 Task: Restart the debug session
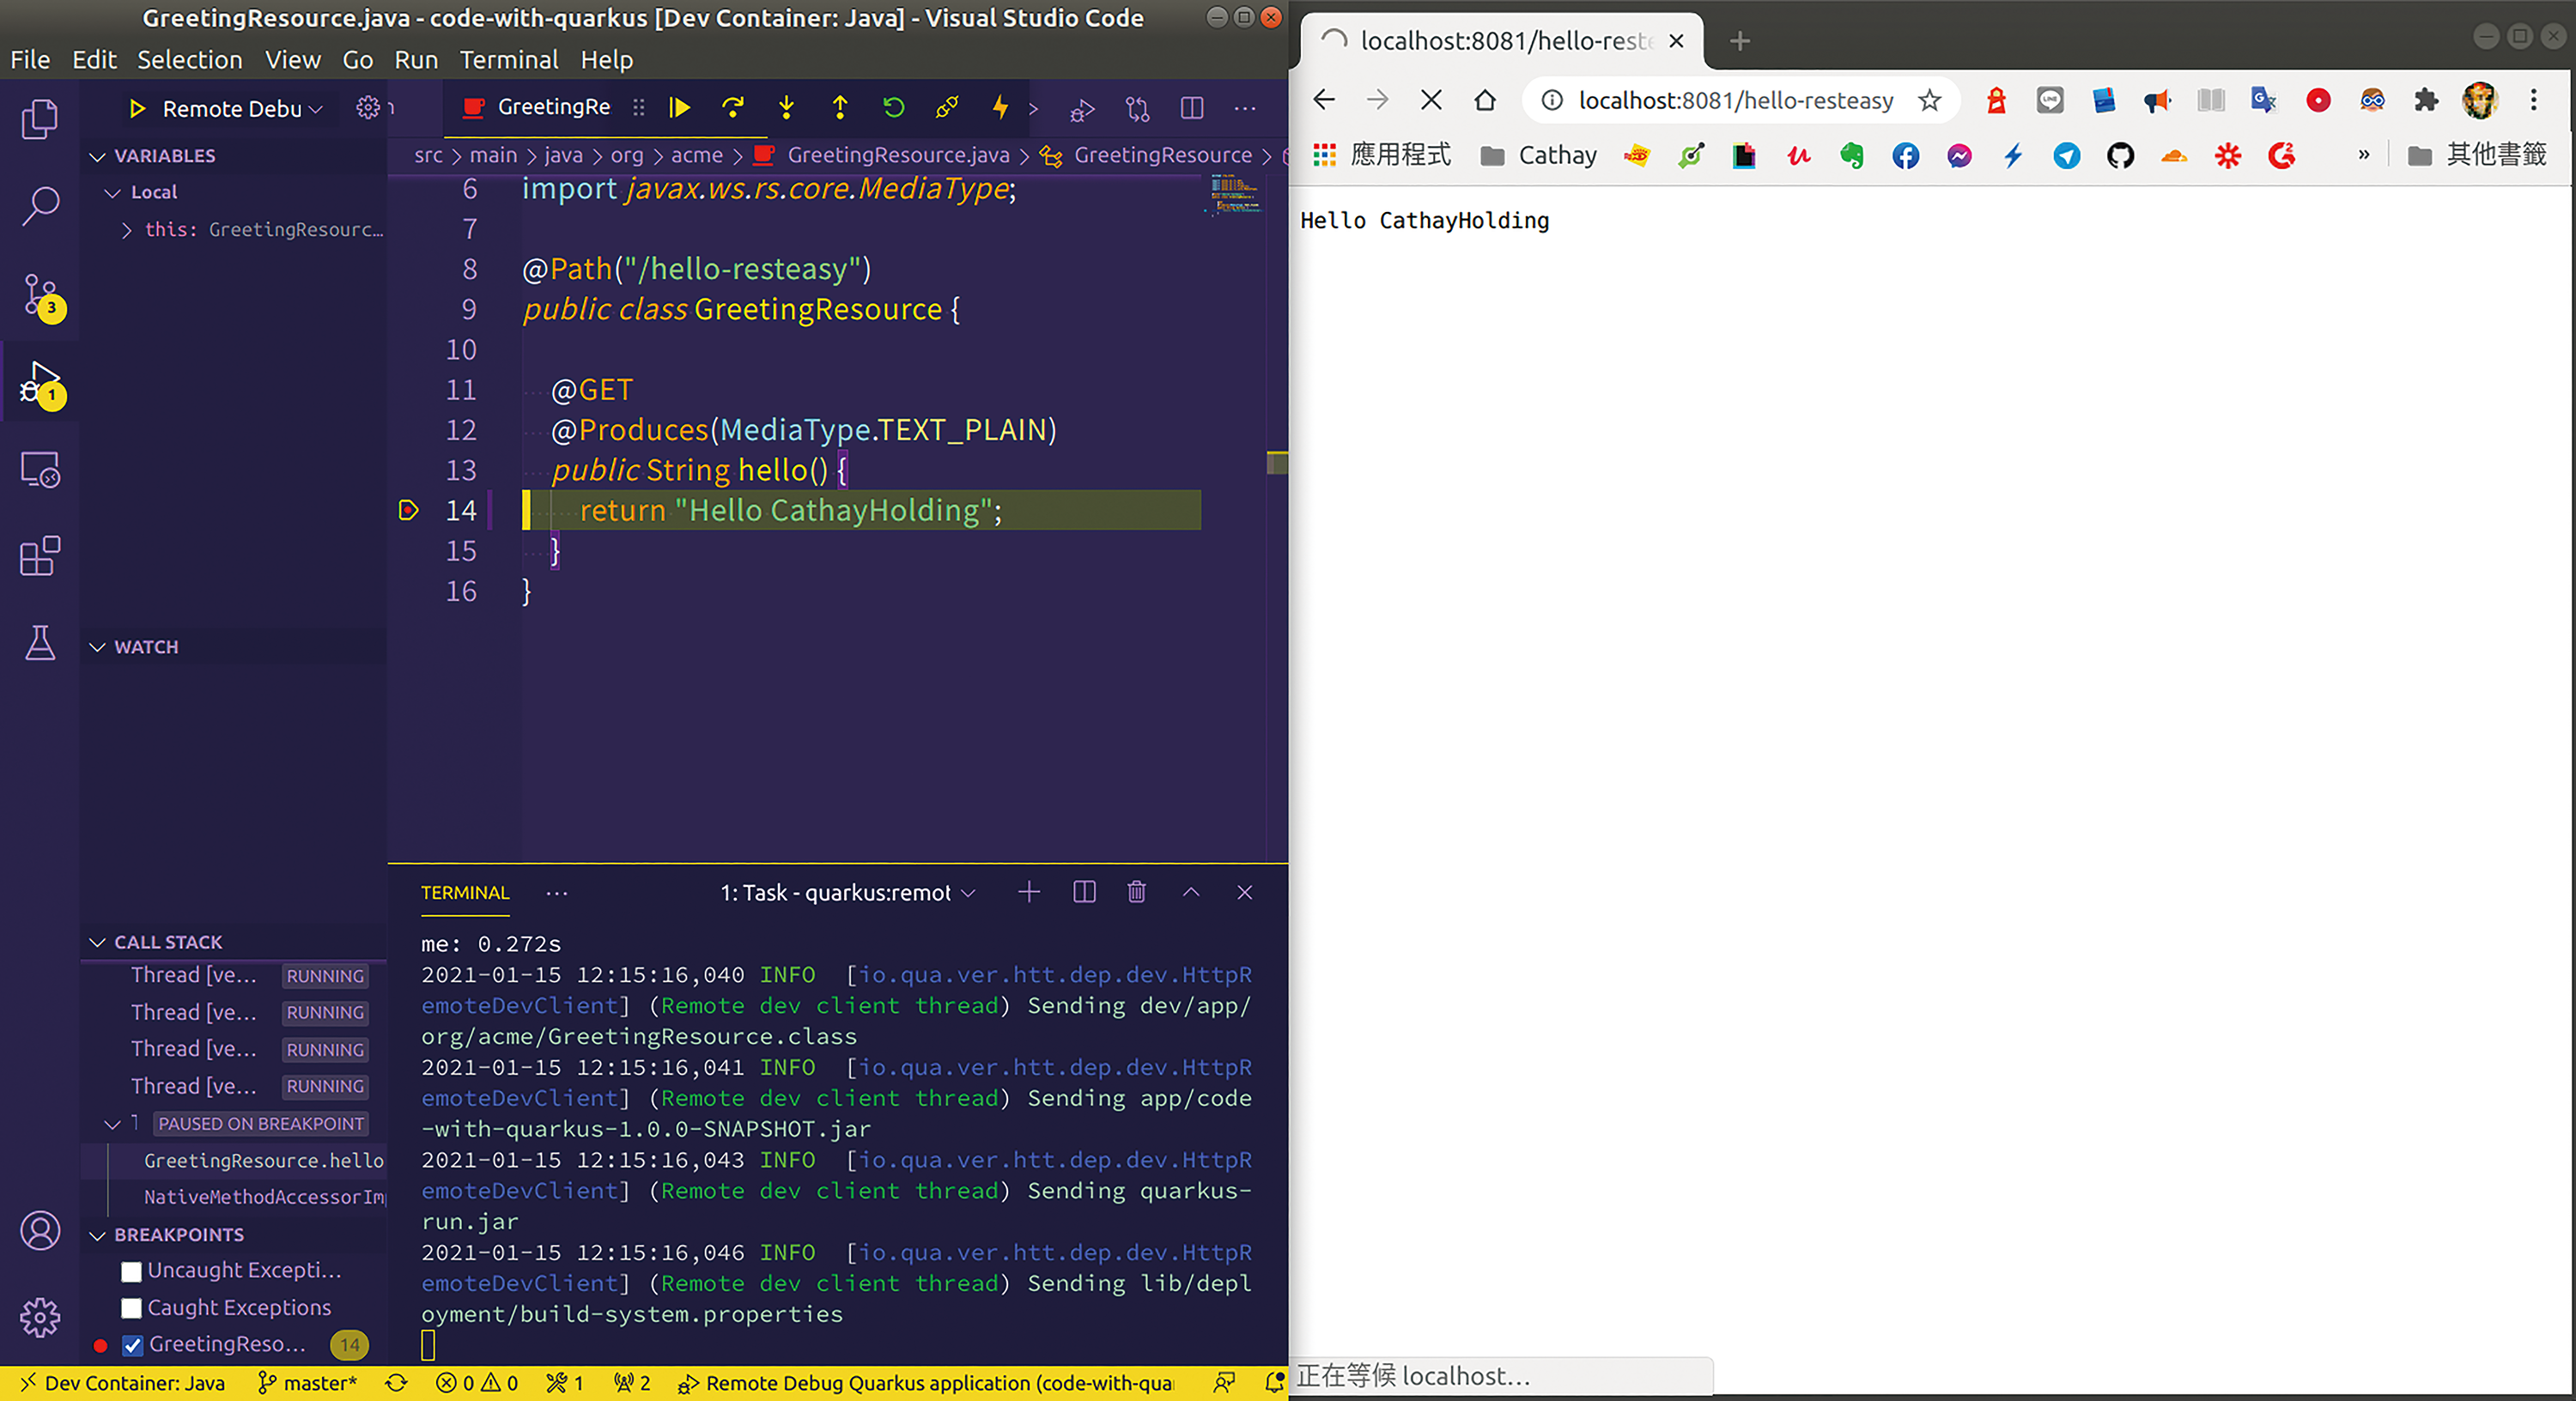coord(893,107)
